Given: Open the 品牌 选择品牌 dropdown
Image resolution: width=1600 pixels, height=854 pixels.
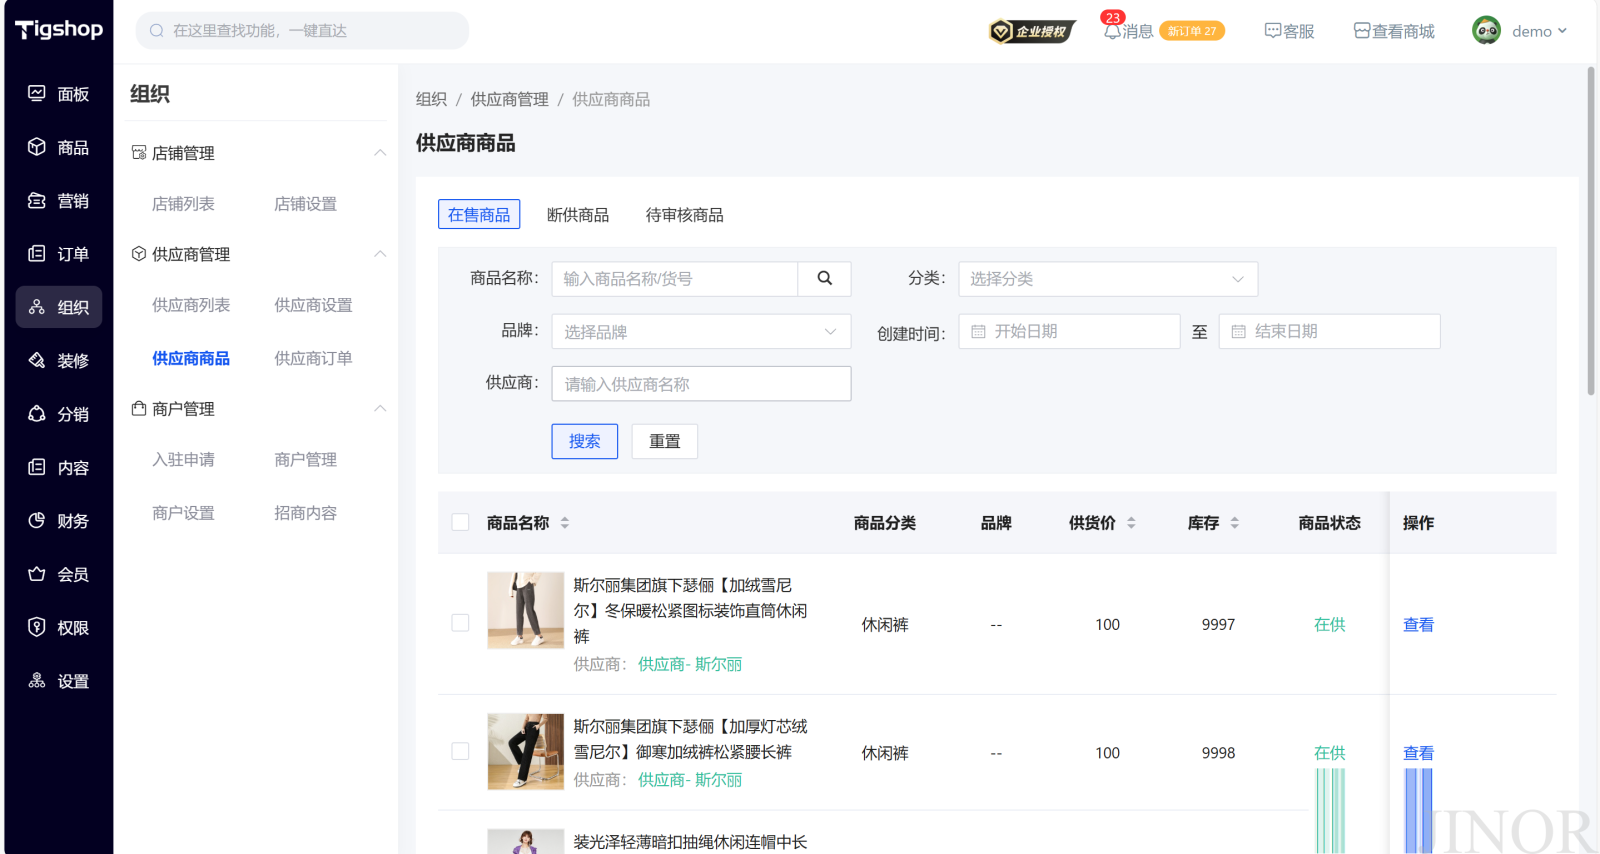Looking at the screenshot, I should [701, 332].
